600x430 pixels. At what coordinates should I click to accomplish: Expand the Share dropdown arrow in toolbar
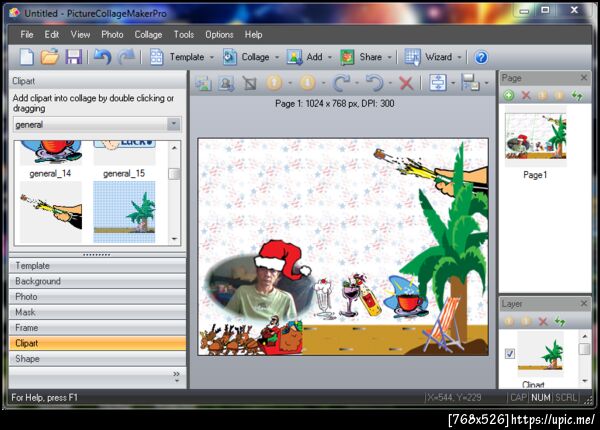coord(390,58)
